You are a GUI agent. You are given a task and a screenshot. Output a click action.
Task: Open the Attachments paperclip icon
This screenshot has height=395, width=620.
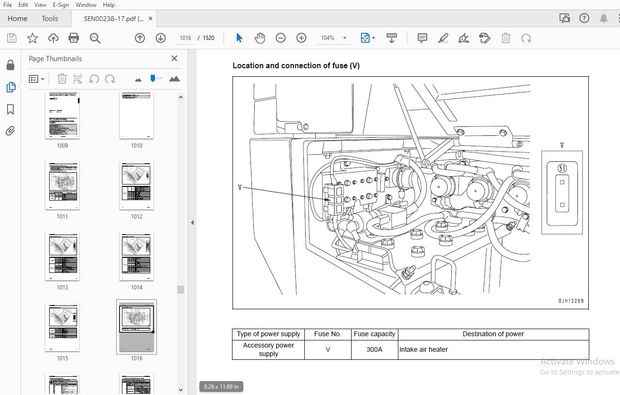click(11, 131)
